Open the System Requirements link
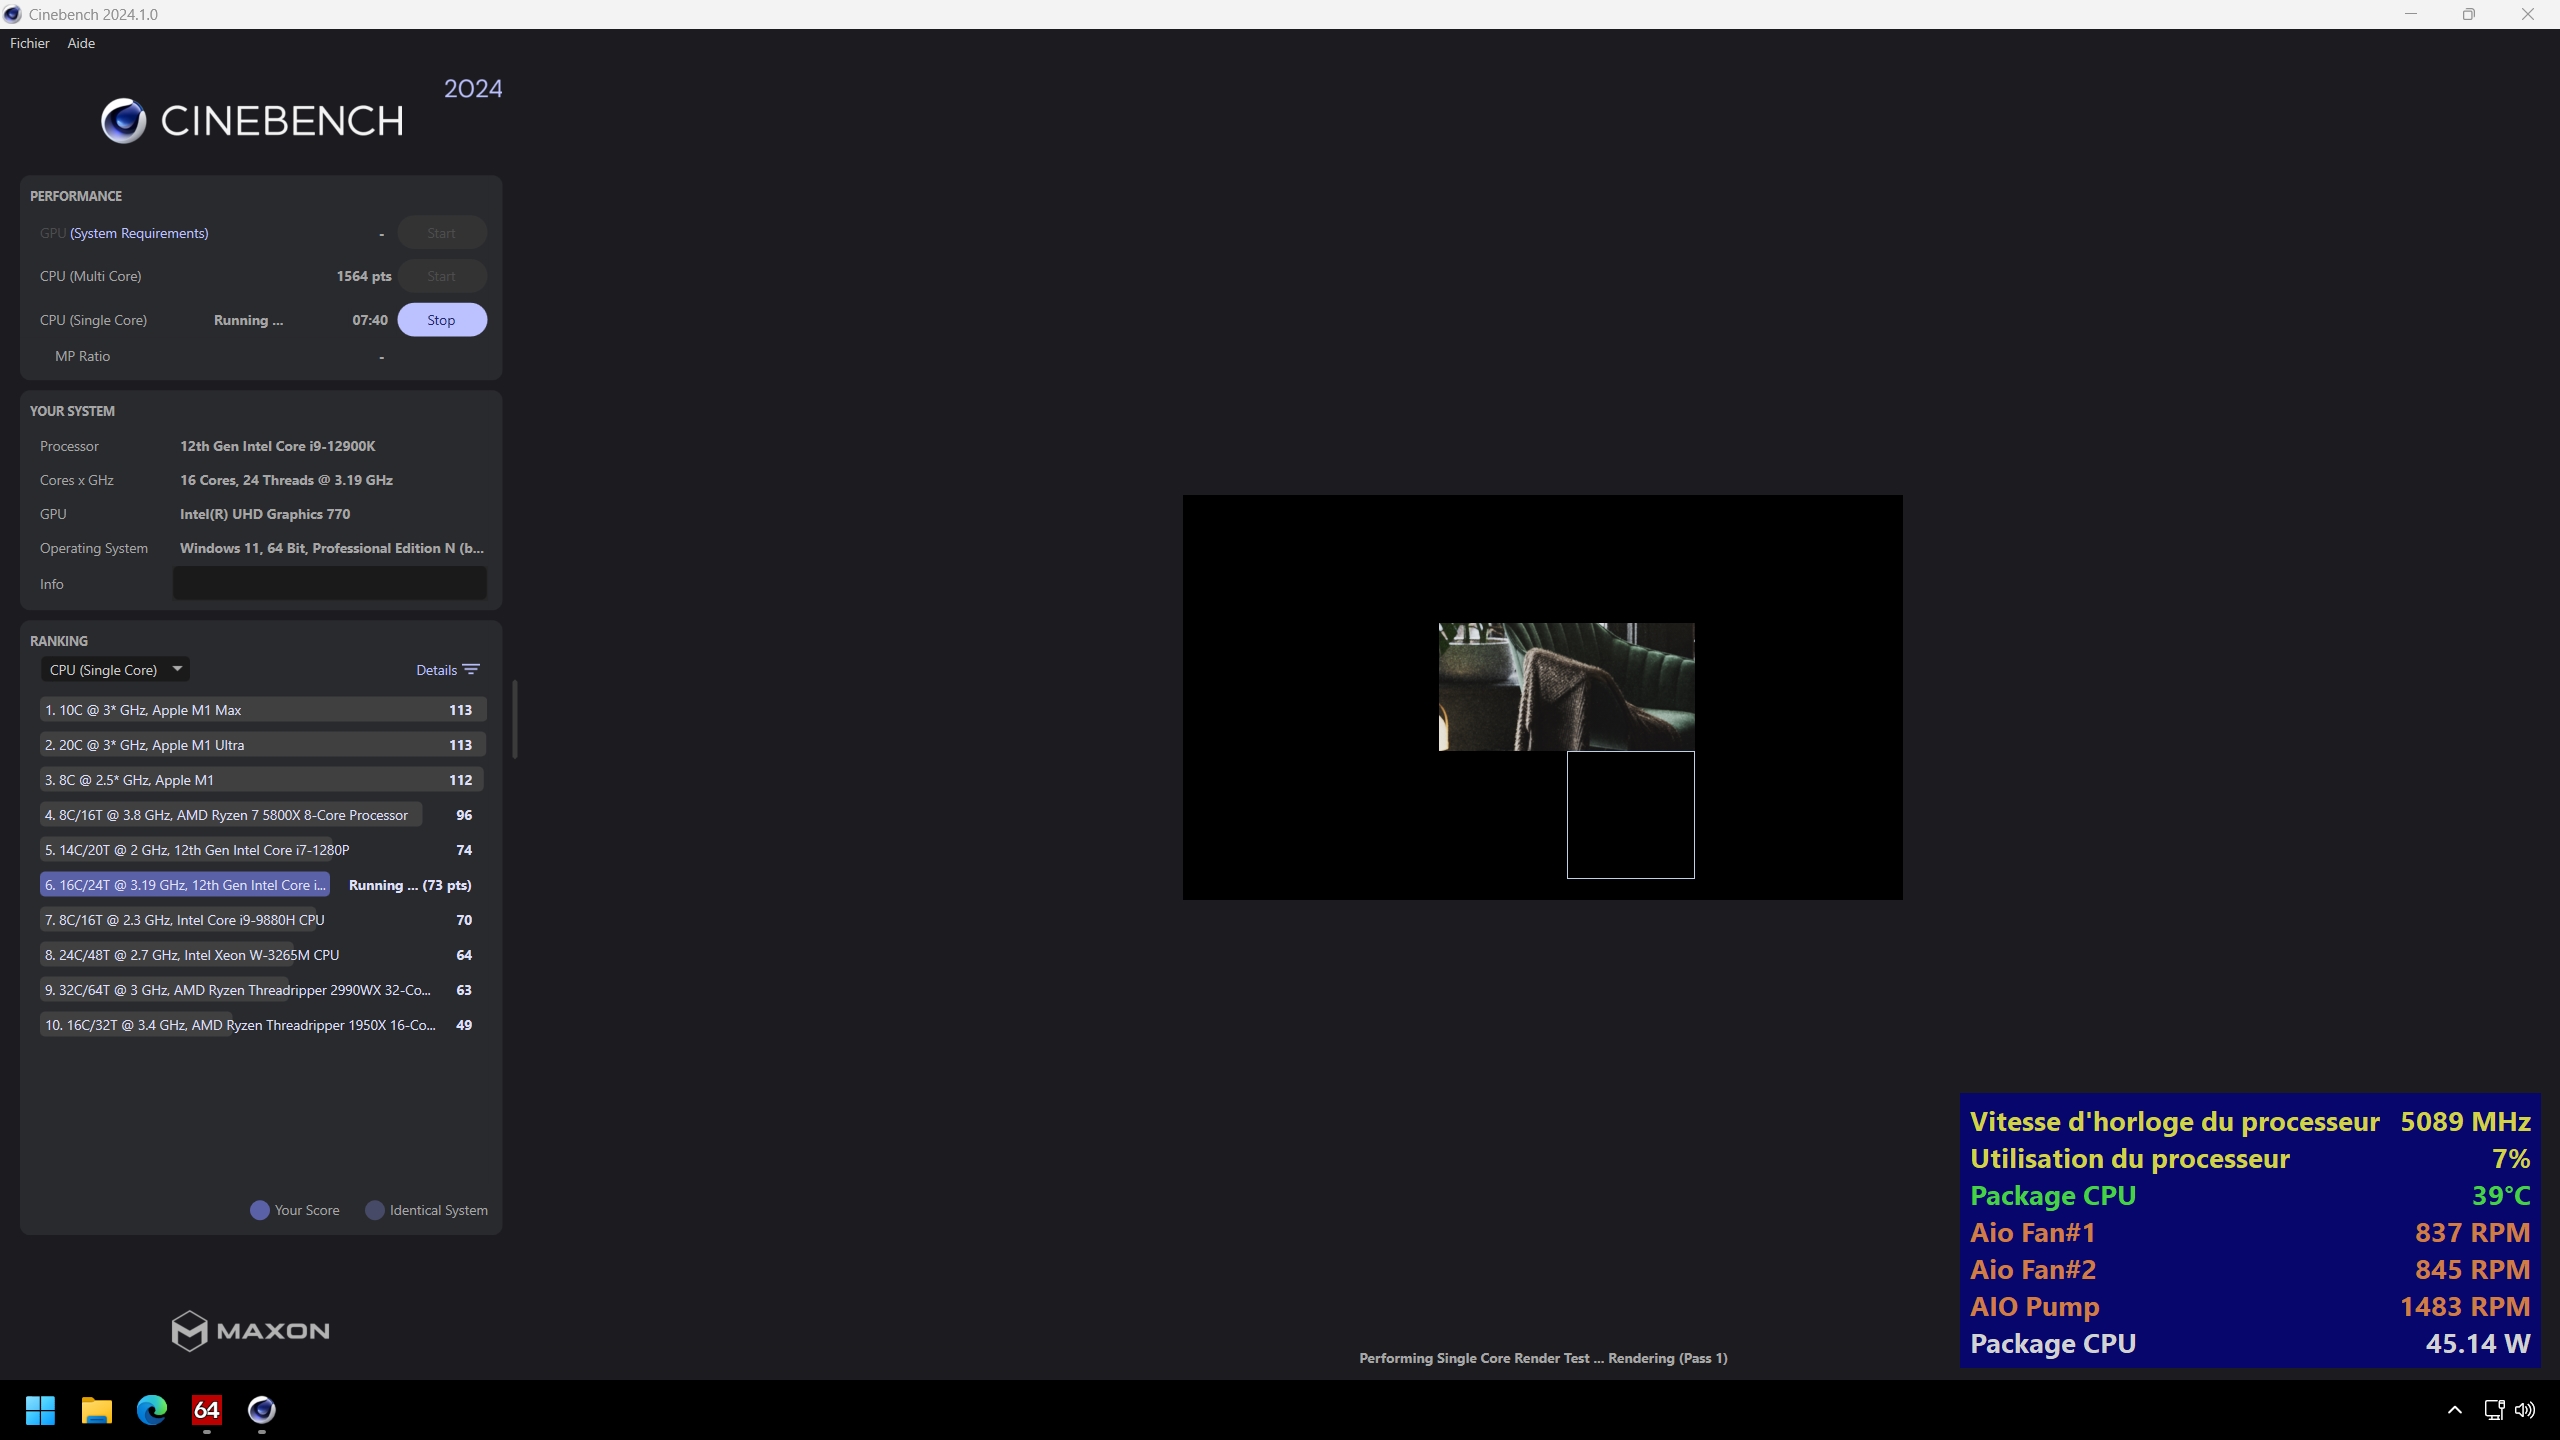 (x=139, y=233)
